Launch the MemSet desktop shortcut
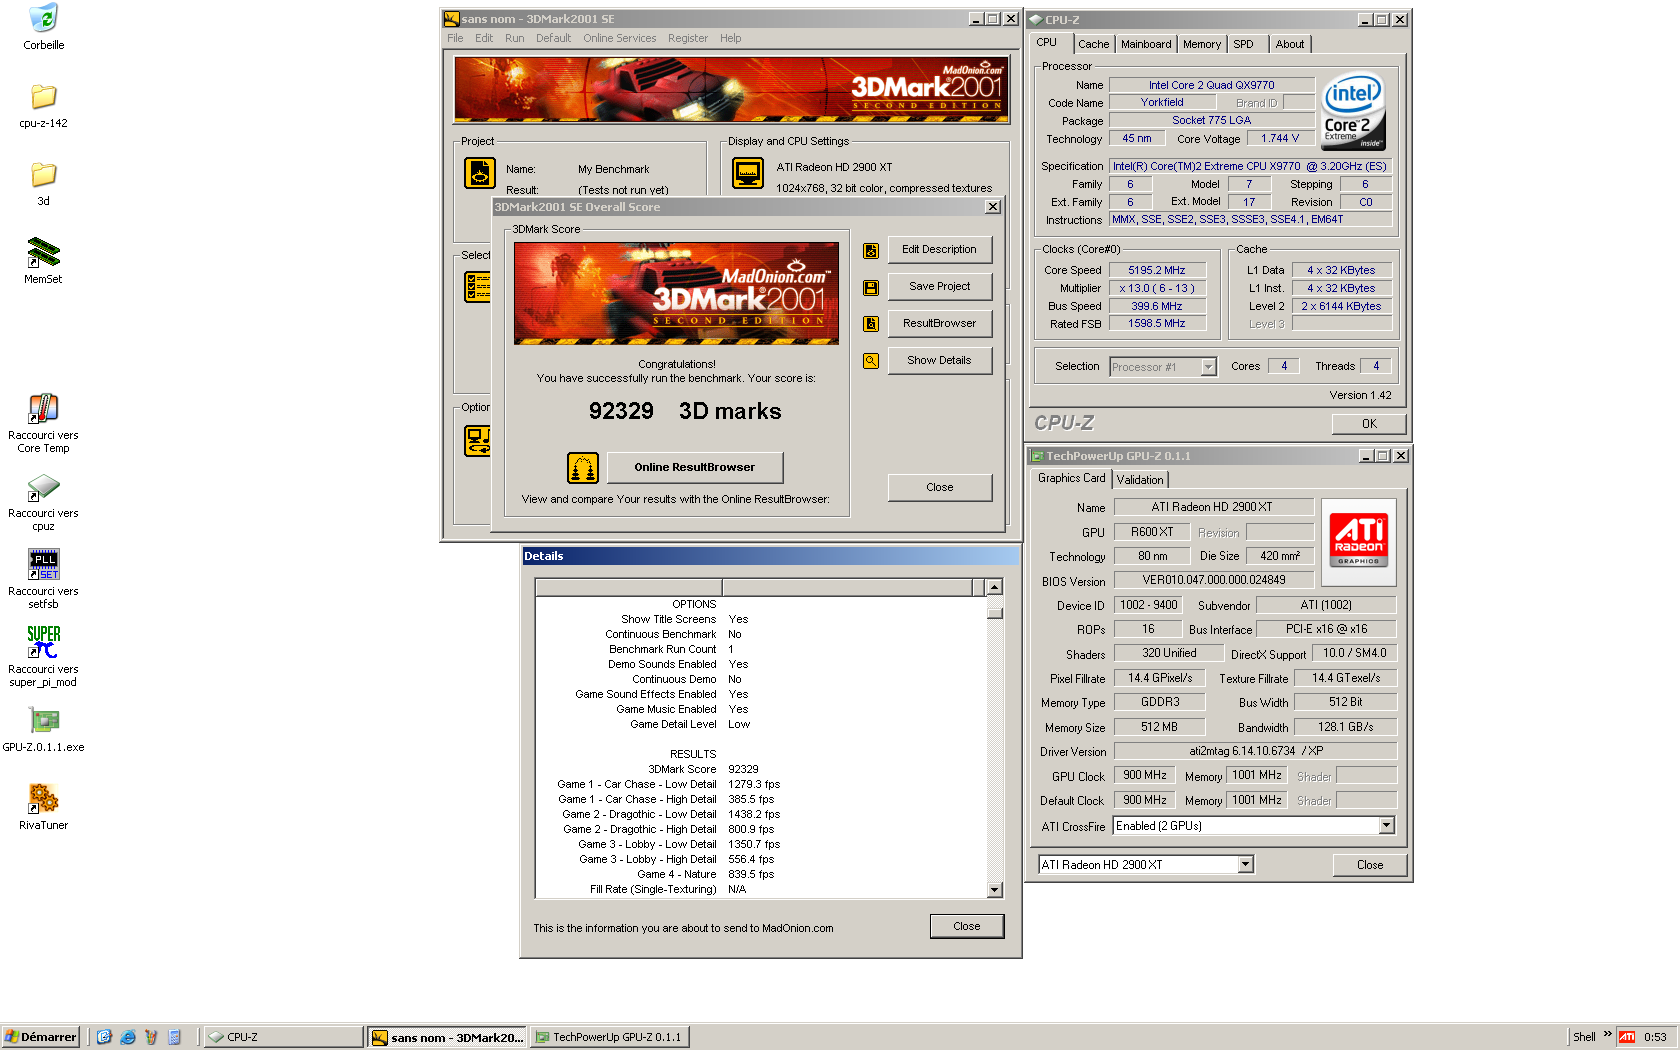 click(43, 253)
